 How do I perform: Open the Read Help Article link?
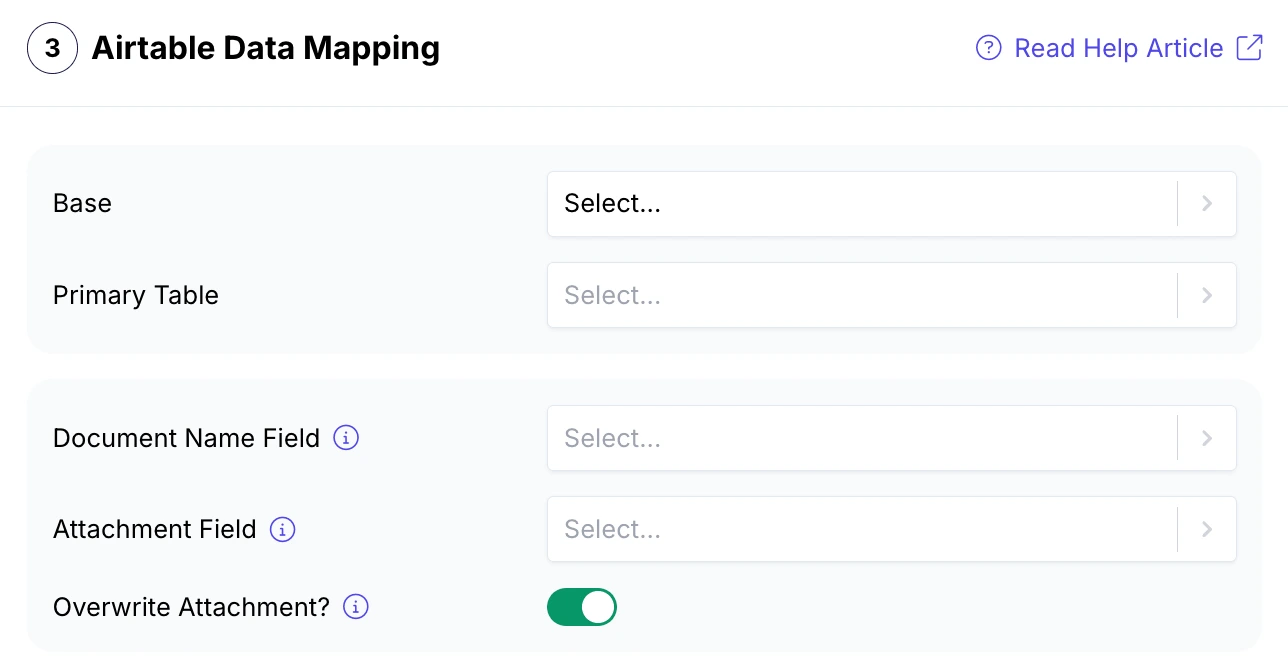(x=1117, y=47)
